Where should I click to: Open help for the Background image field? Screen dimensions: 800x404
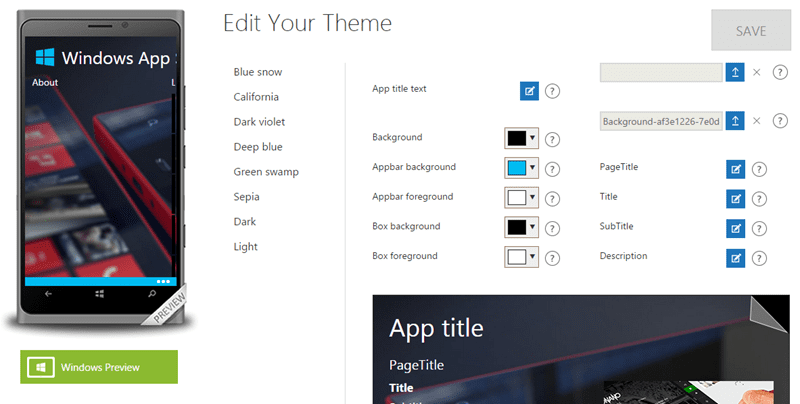[x=780, y=121]
